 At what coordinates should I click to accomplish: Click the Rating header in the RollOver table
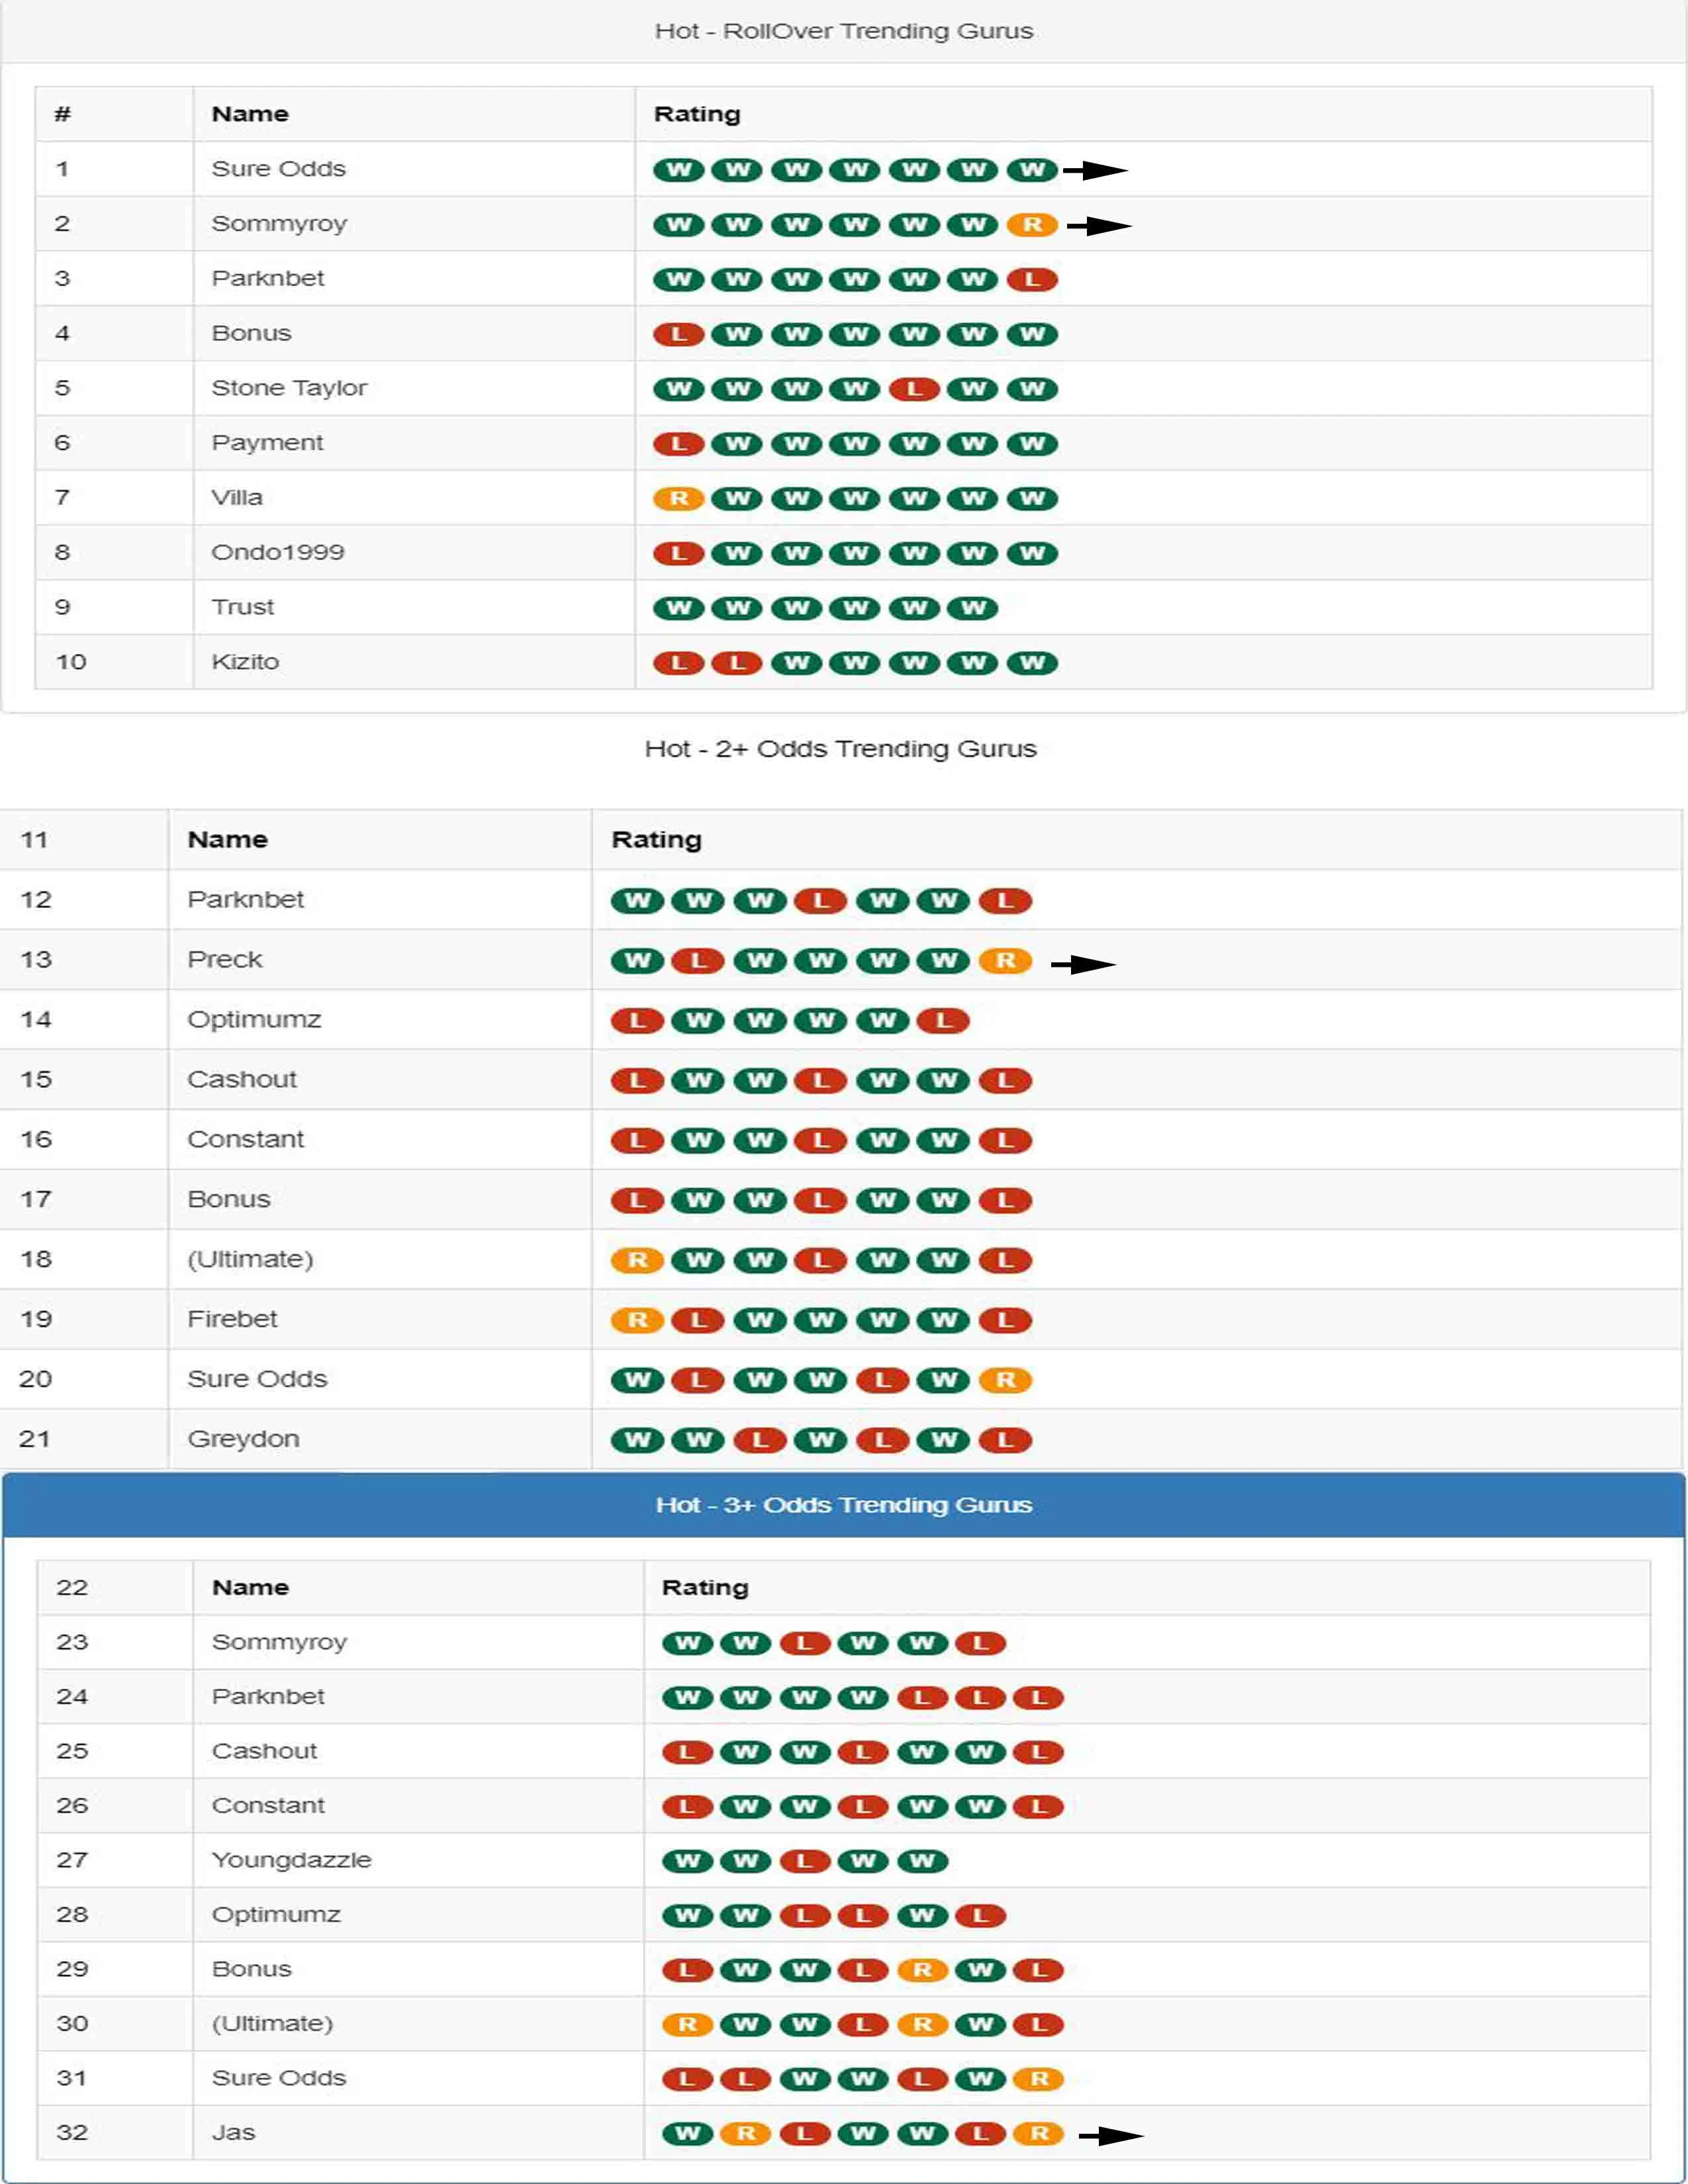point(697,114)
